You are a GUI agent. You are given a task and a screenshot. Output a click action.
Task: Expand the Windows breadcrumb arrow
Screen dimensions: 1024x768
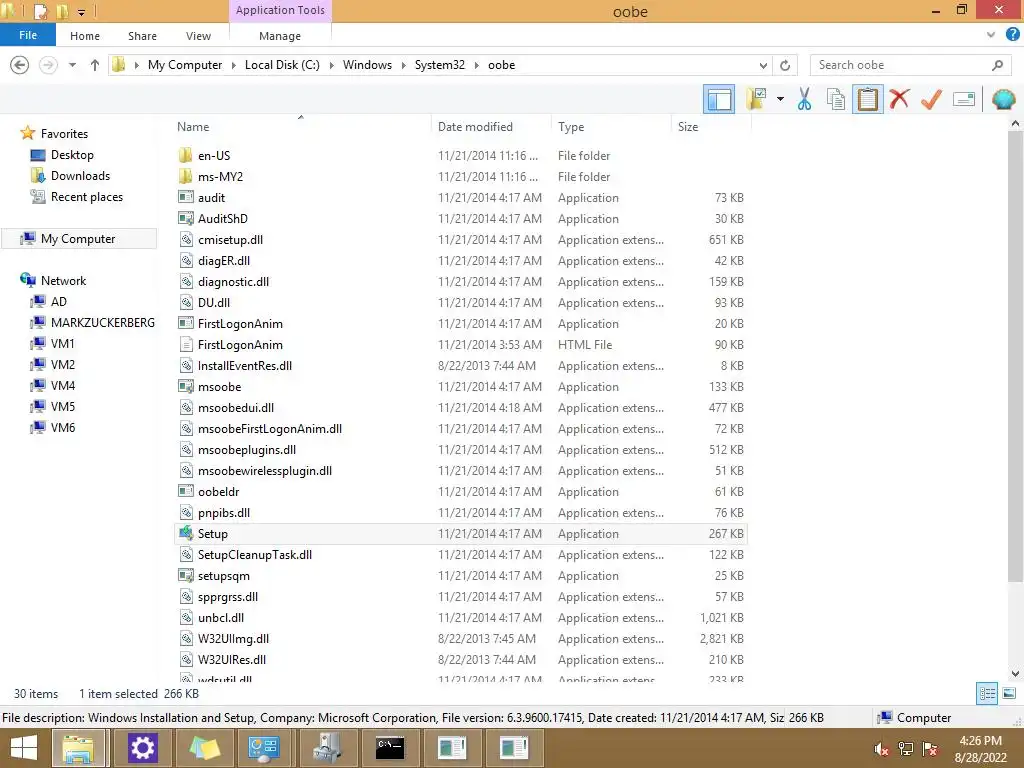pyautogui.click(x=404, y=65)
